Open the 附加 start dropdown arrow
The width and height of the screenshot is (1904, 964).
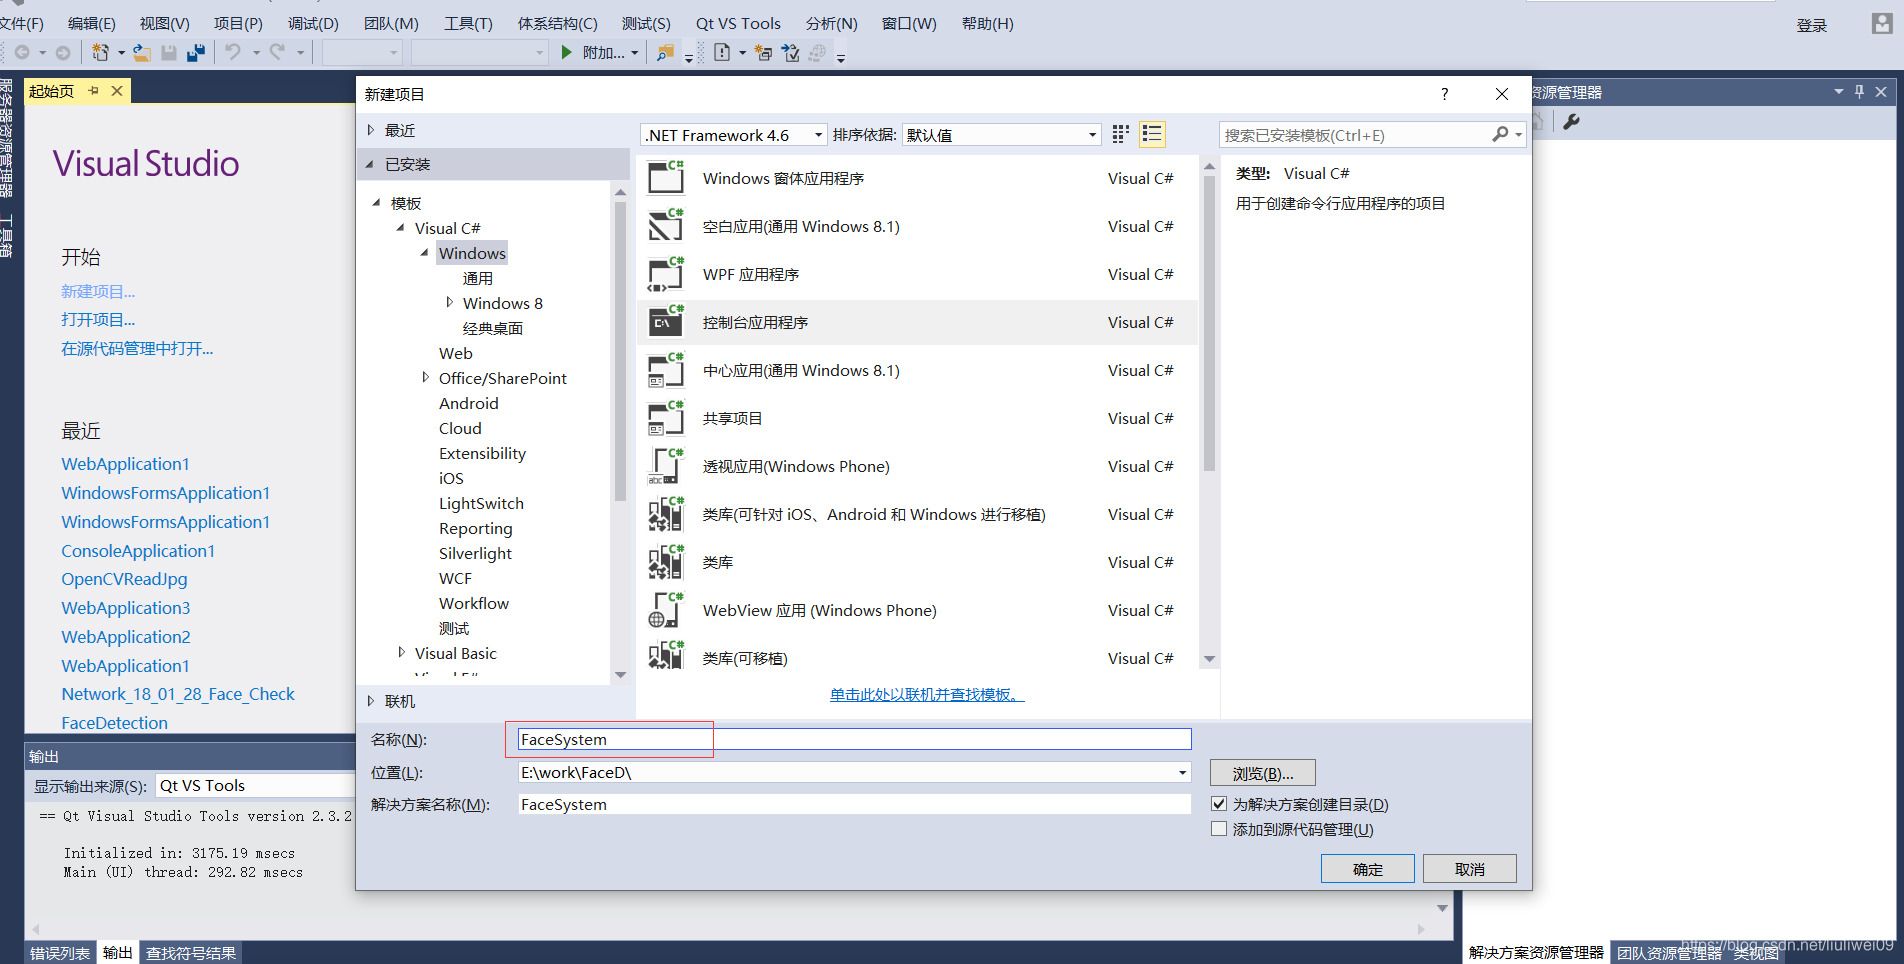pos(634,53)
